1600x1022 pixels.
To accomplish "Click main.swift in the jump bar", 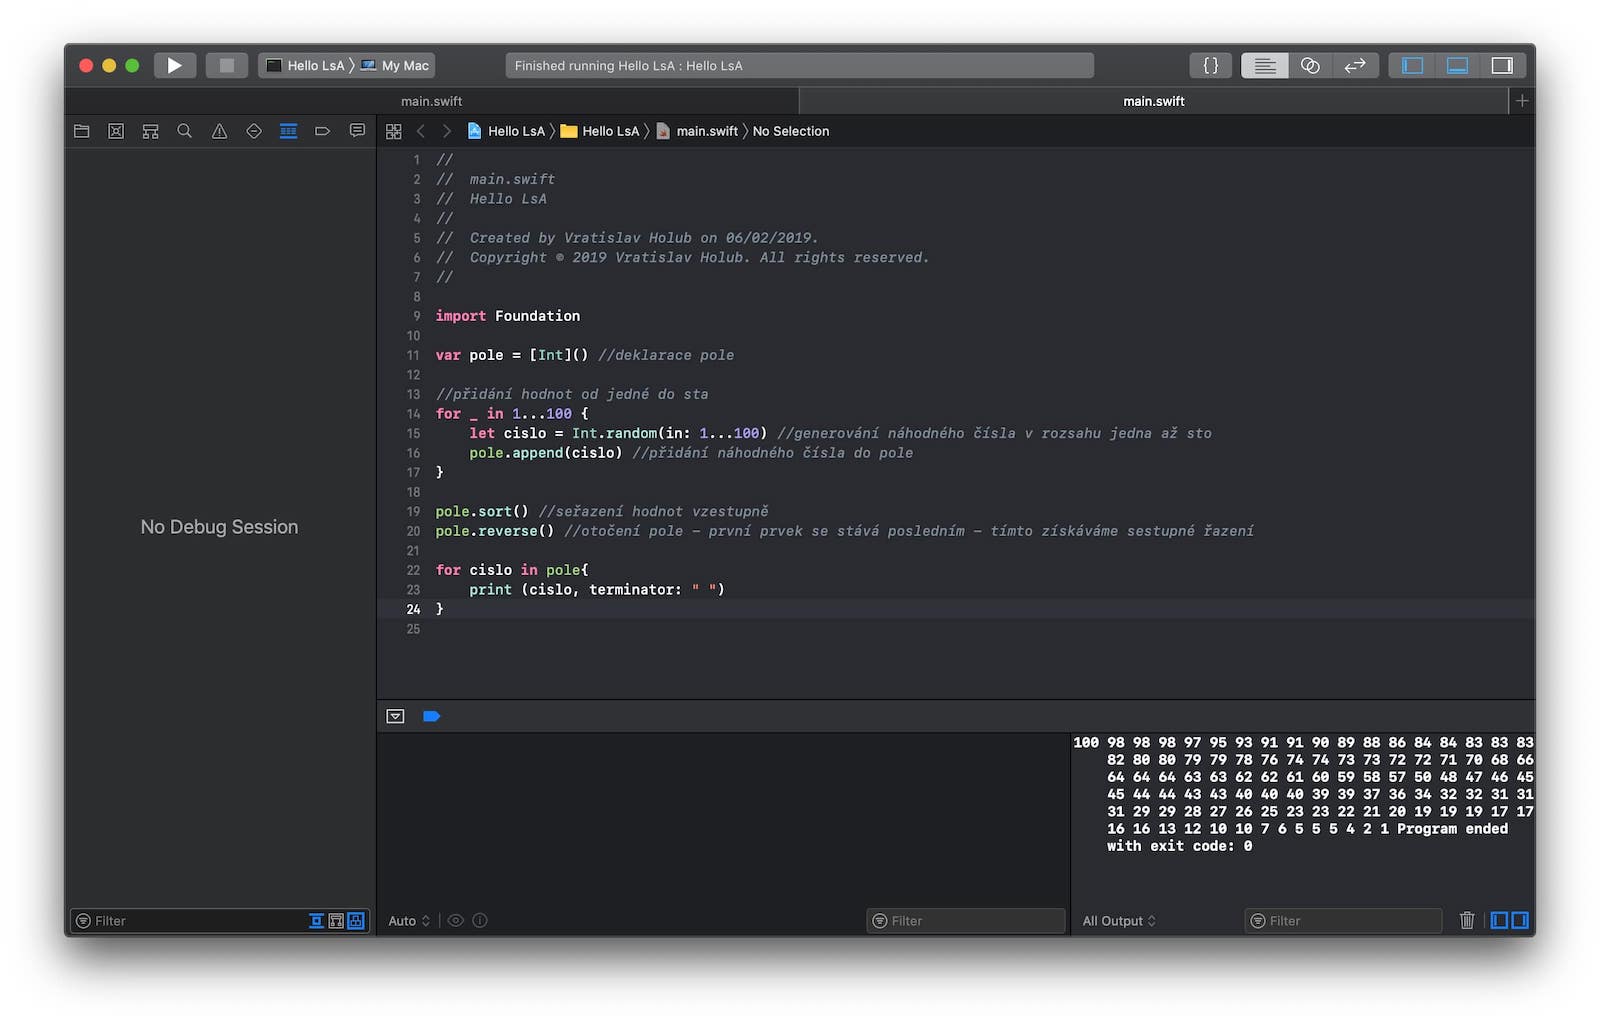I will point(706,131).
